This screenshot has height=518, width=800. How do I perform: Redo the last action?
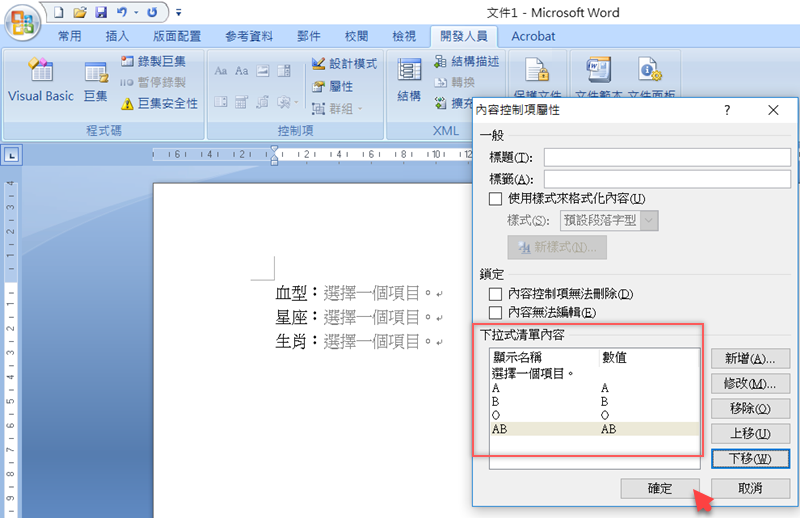[152, 12]
